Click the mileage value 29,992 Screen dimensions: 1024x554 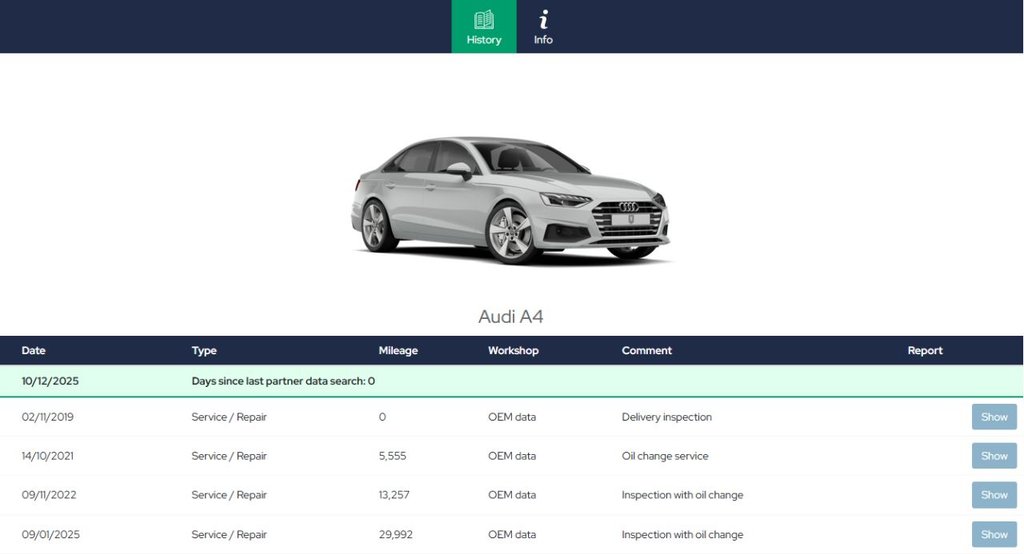pos(396,534)
